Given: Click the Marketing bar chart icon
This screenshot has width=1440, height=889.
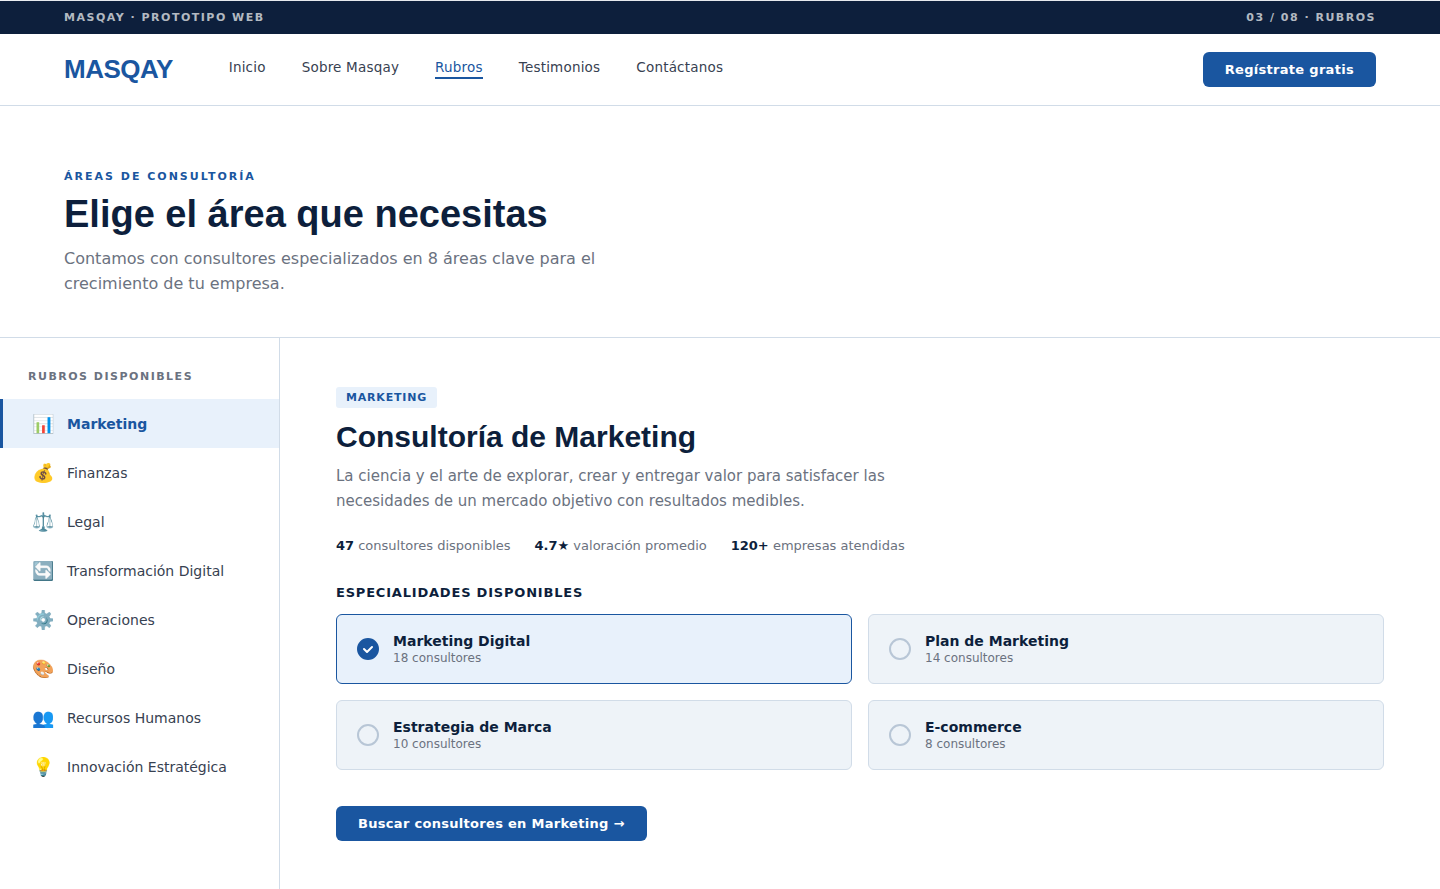Looking at the screenshot, I should (43, 424).
